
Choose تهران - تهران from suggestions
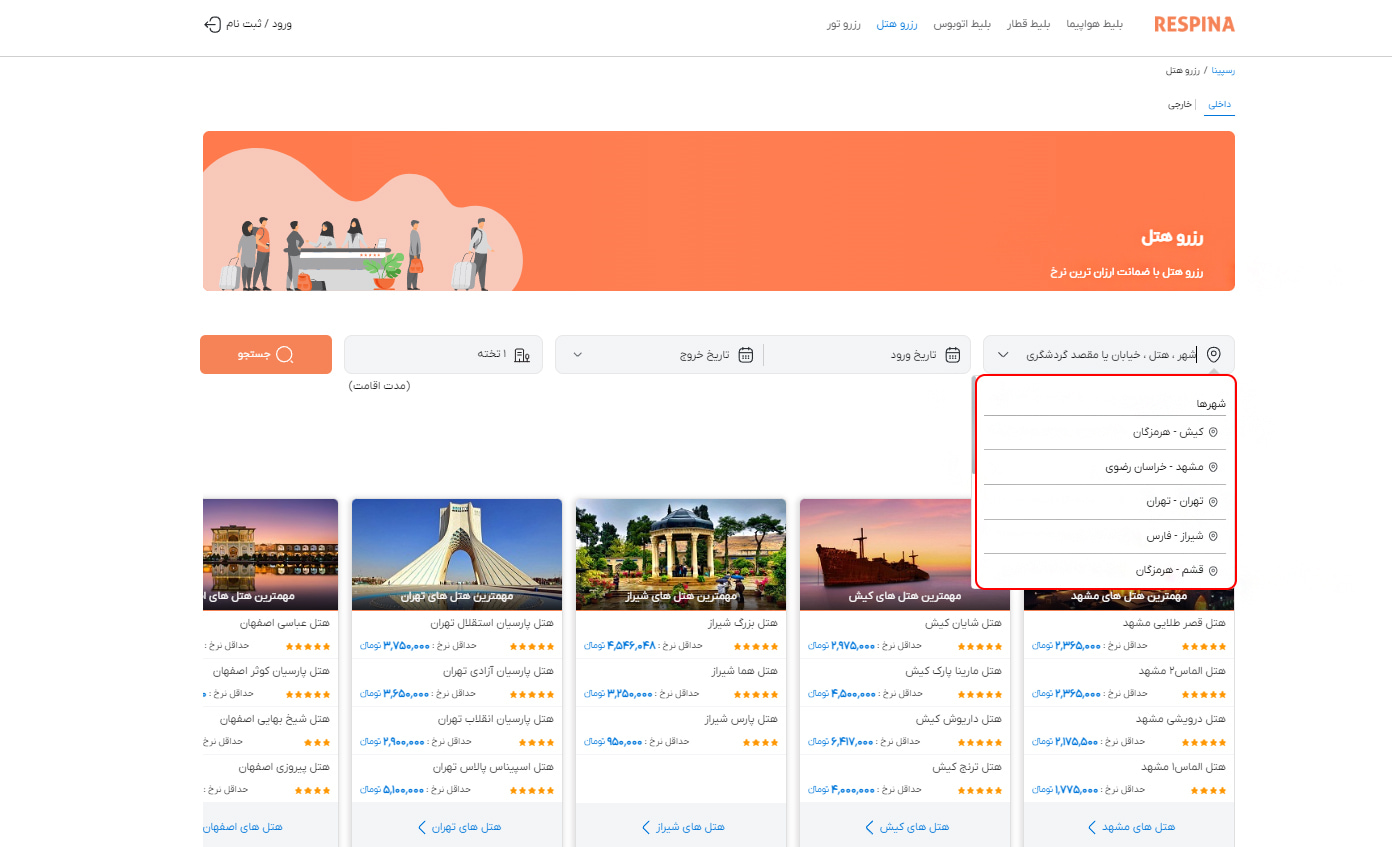click(1174, 501)
